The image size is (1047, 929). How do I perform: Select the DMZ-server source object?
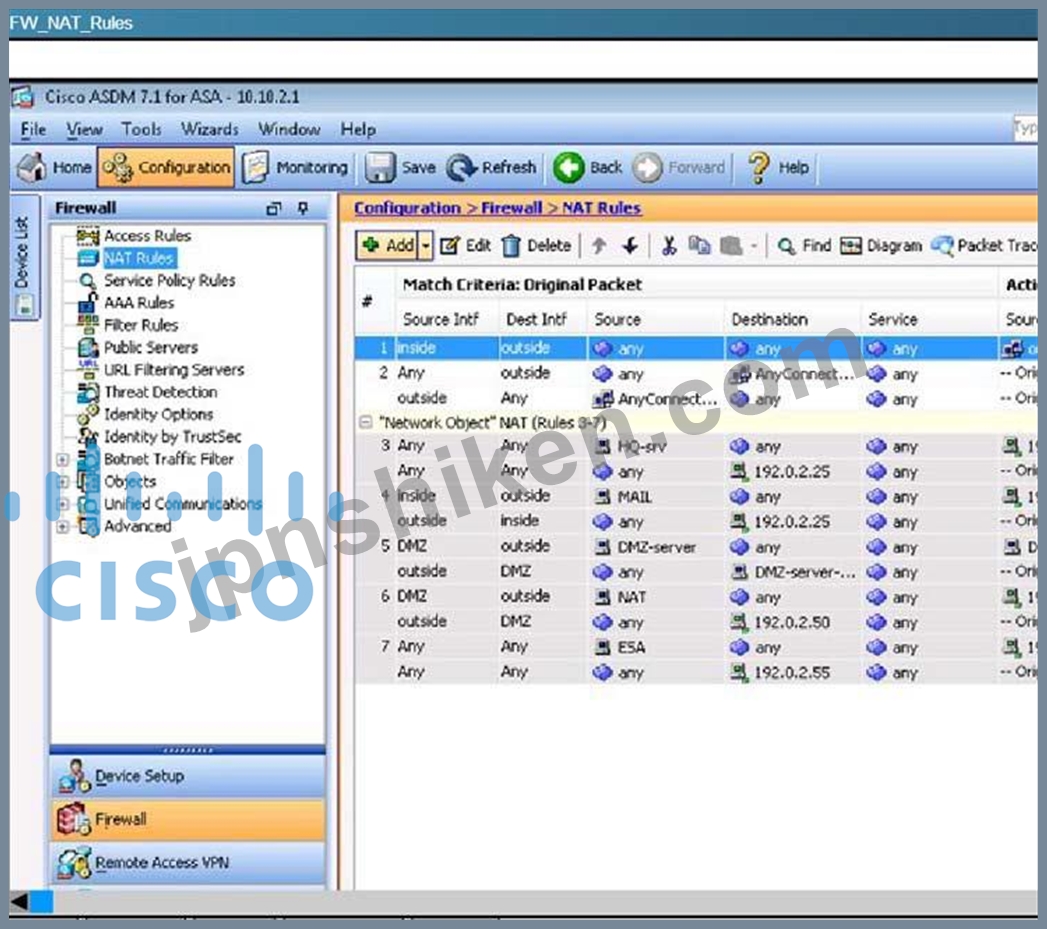pos(645,547)
